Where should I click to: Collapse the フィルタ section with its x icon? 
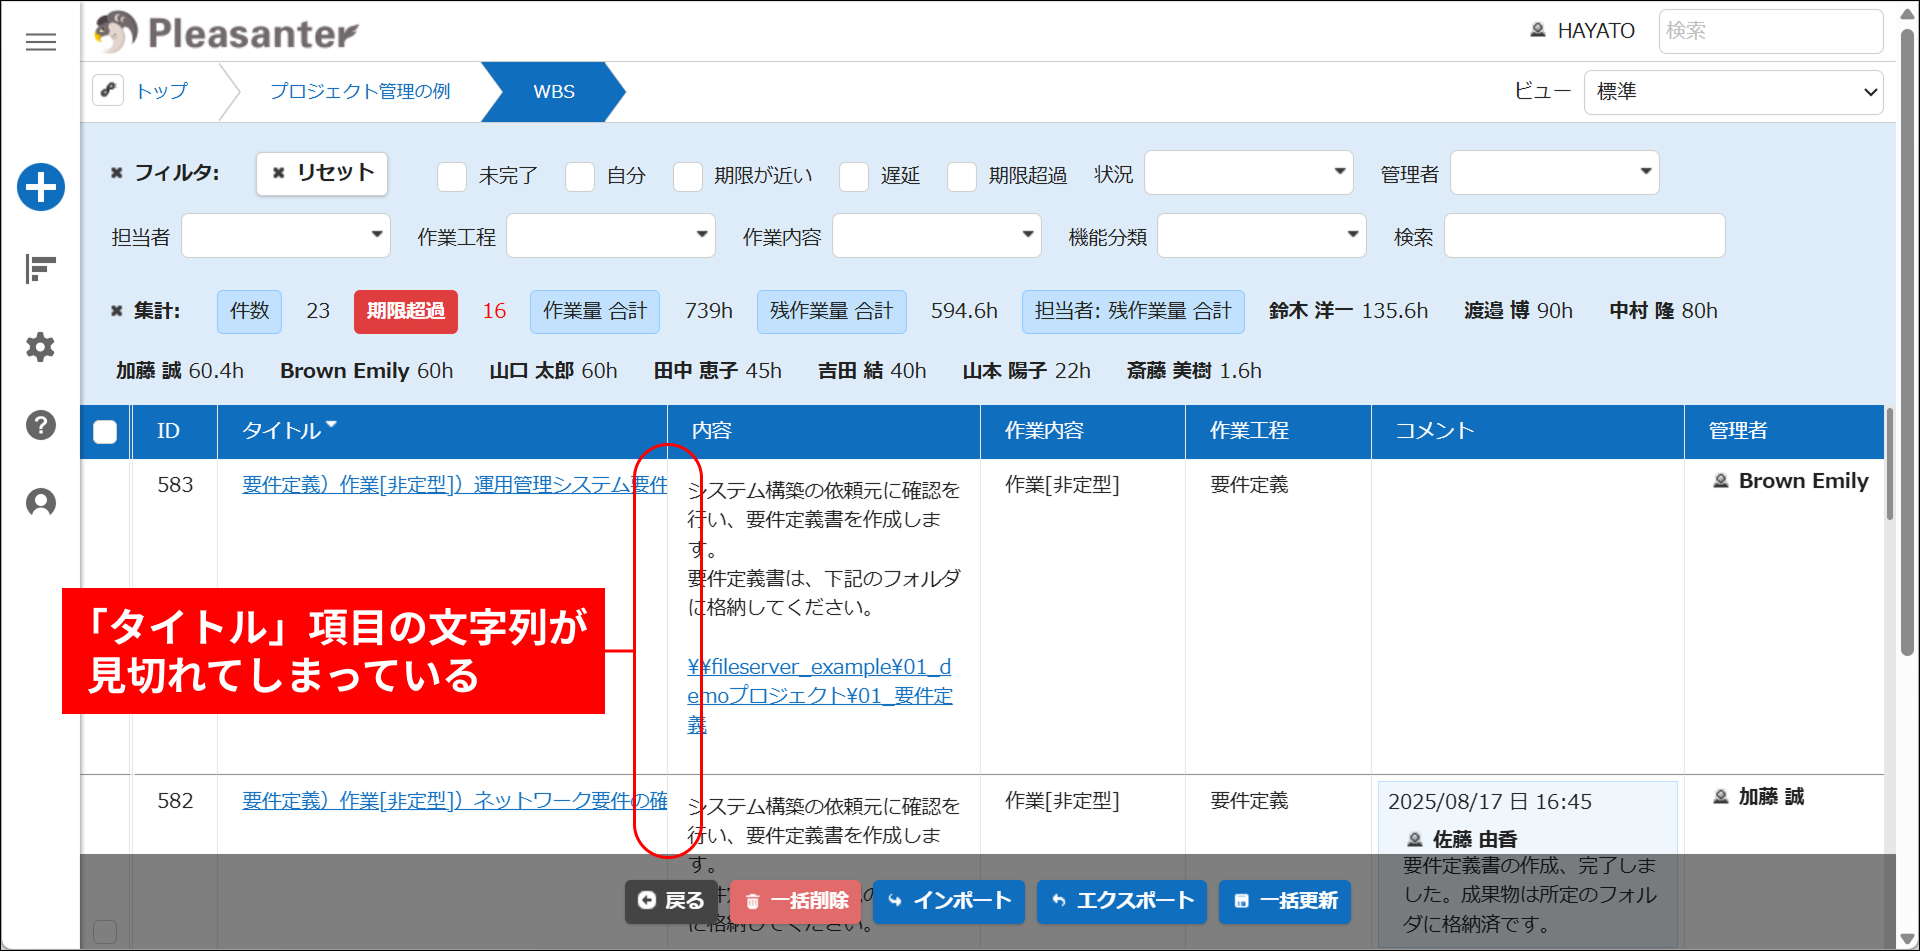tap(116, 173)
